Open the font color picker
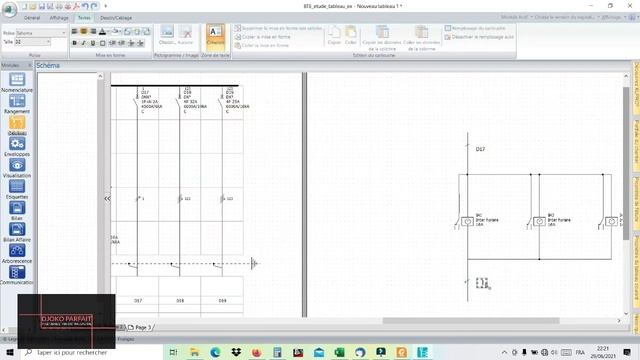This screenshot has width=640, height=360. pos(102,31)
